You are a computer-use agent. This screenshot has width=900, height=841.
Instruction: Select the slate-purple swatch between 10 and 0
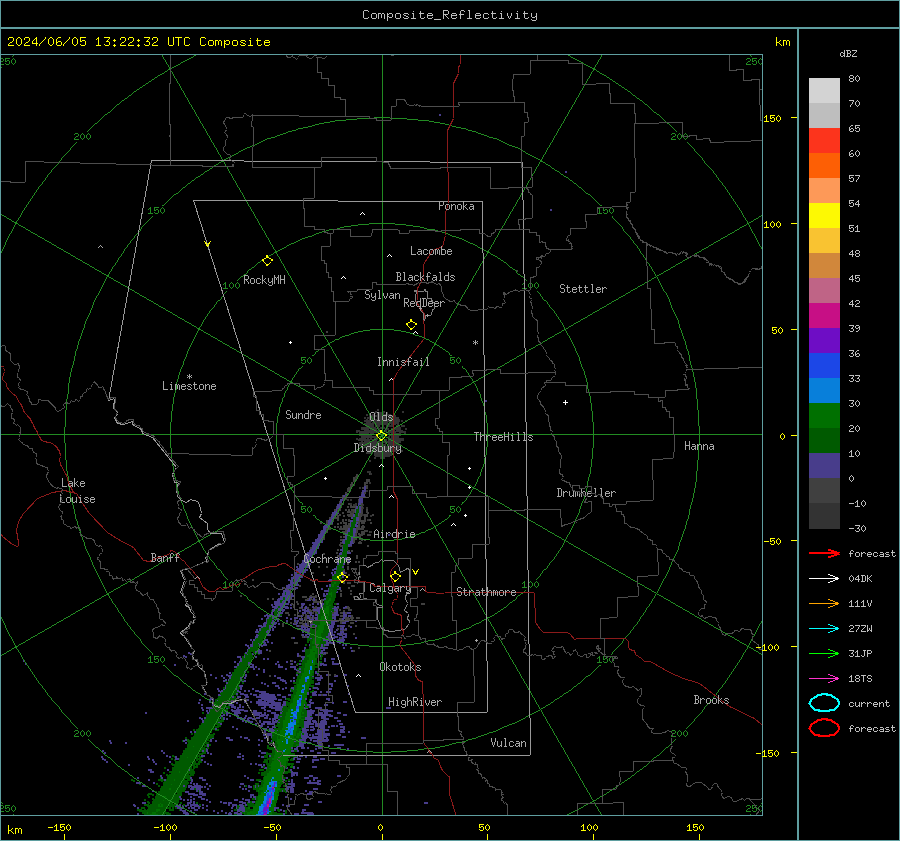coord(824,465)
